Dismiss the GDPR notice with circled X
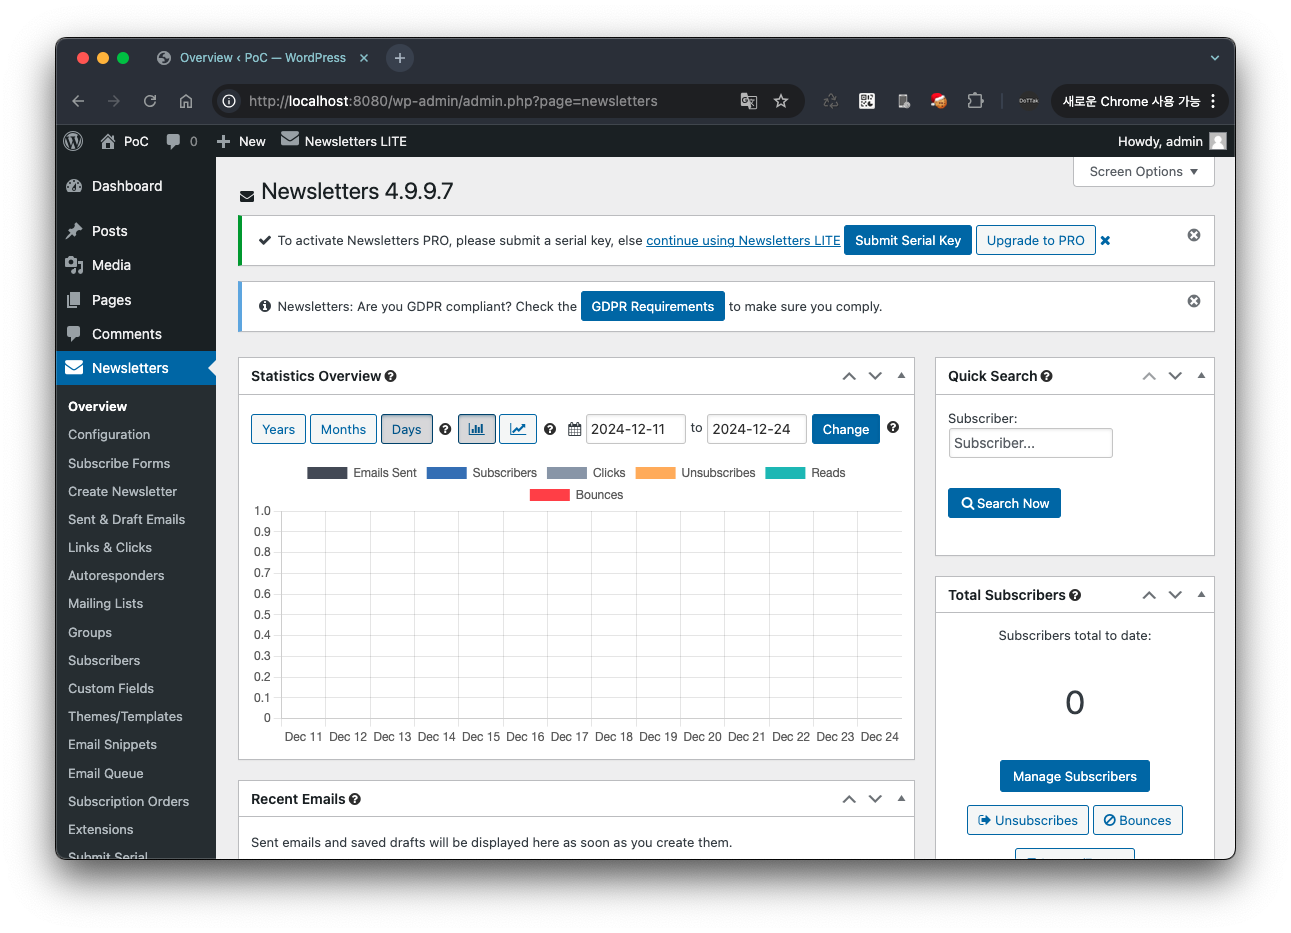Screen dimensions: 1291x933 click(x=1194, y=301)
